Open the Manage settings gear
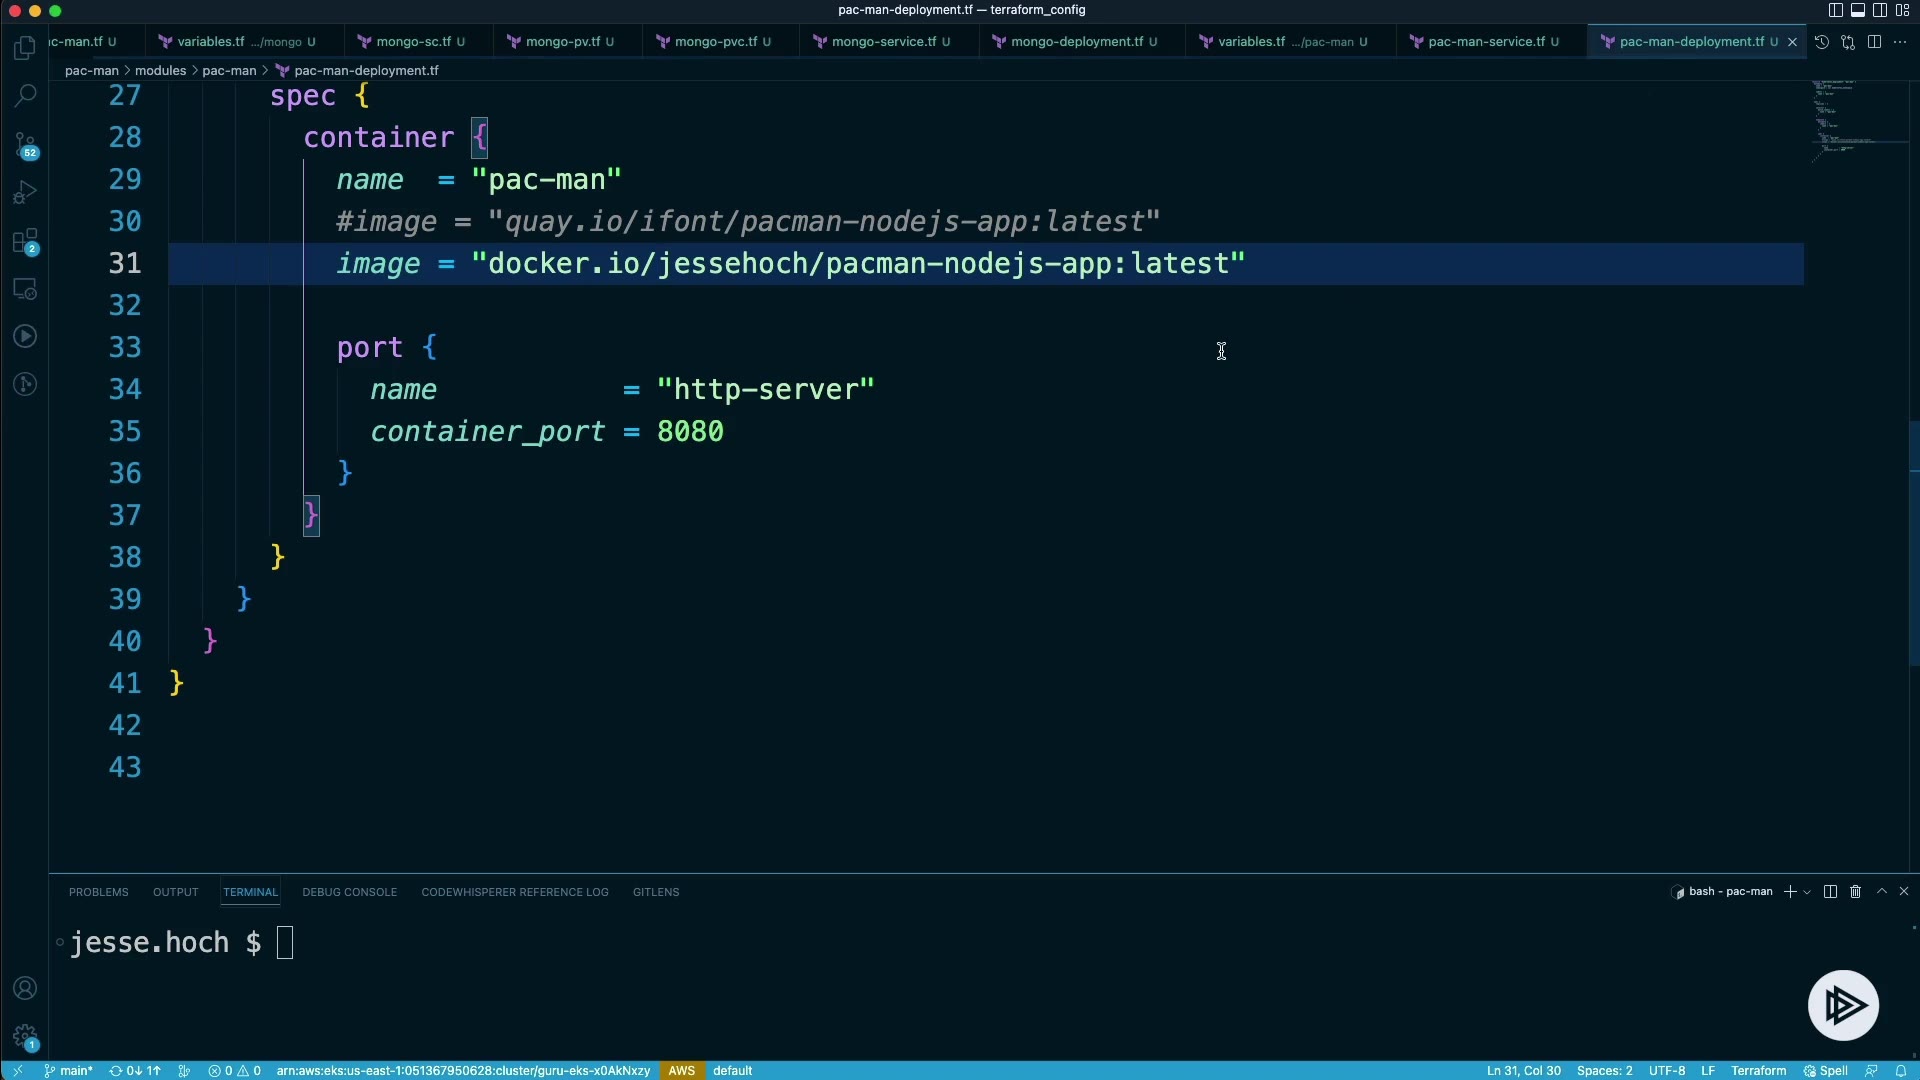This screenshot has height=1080, width=1920. [x=25, y=1037]
